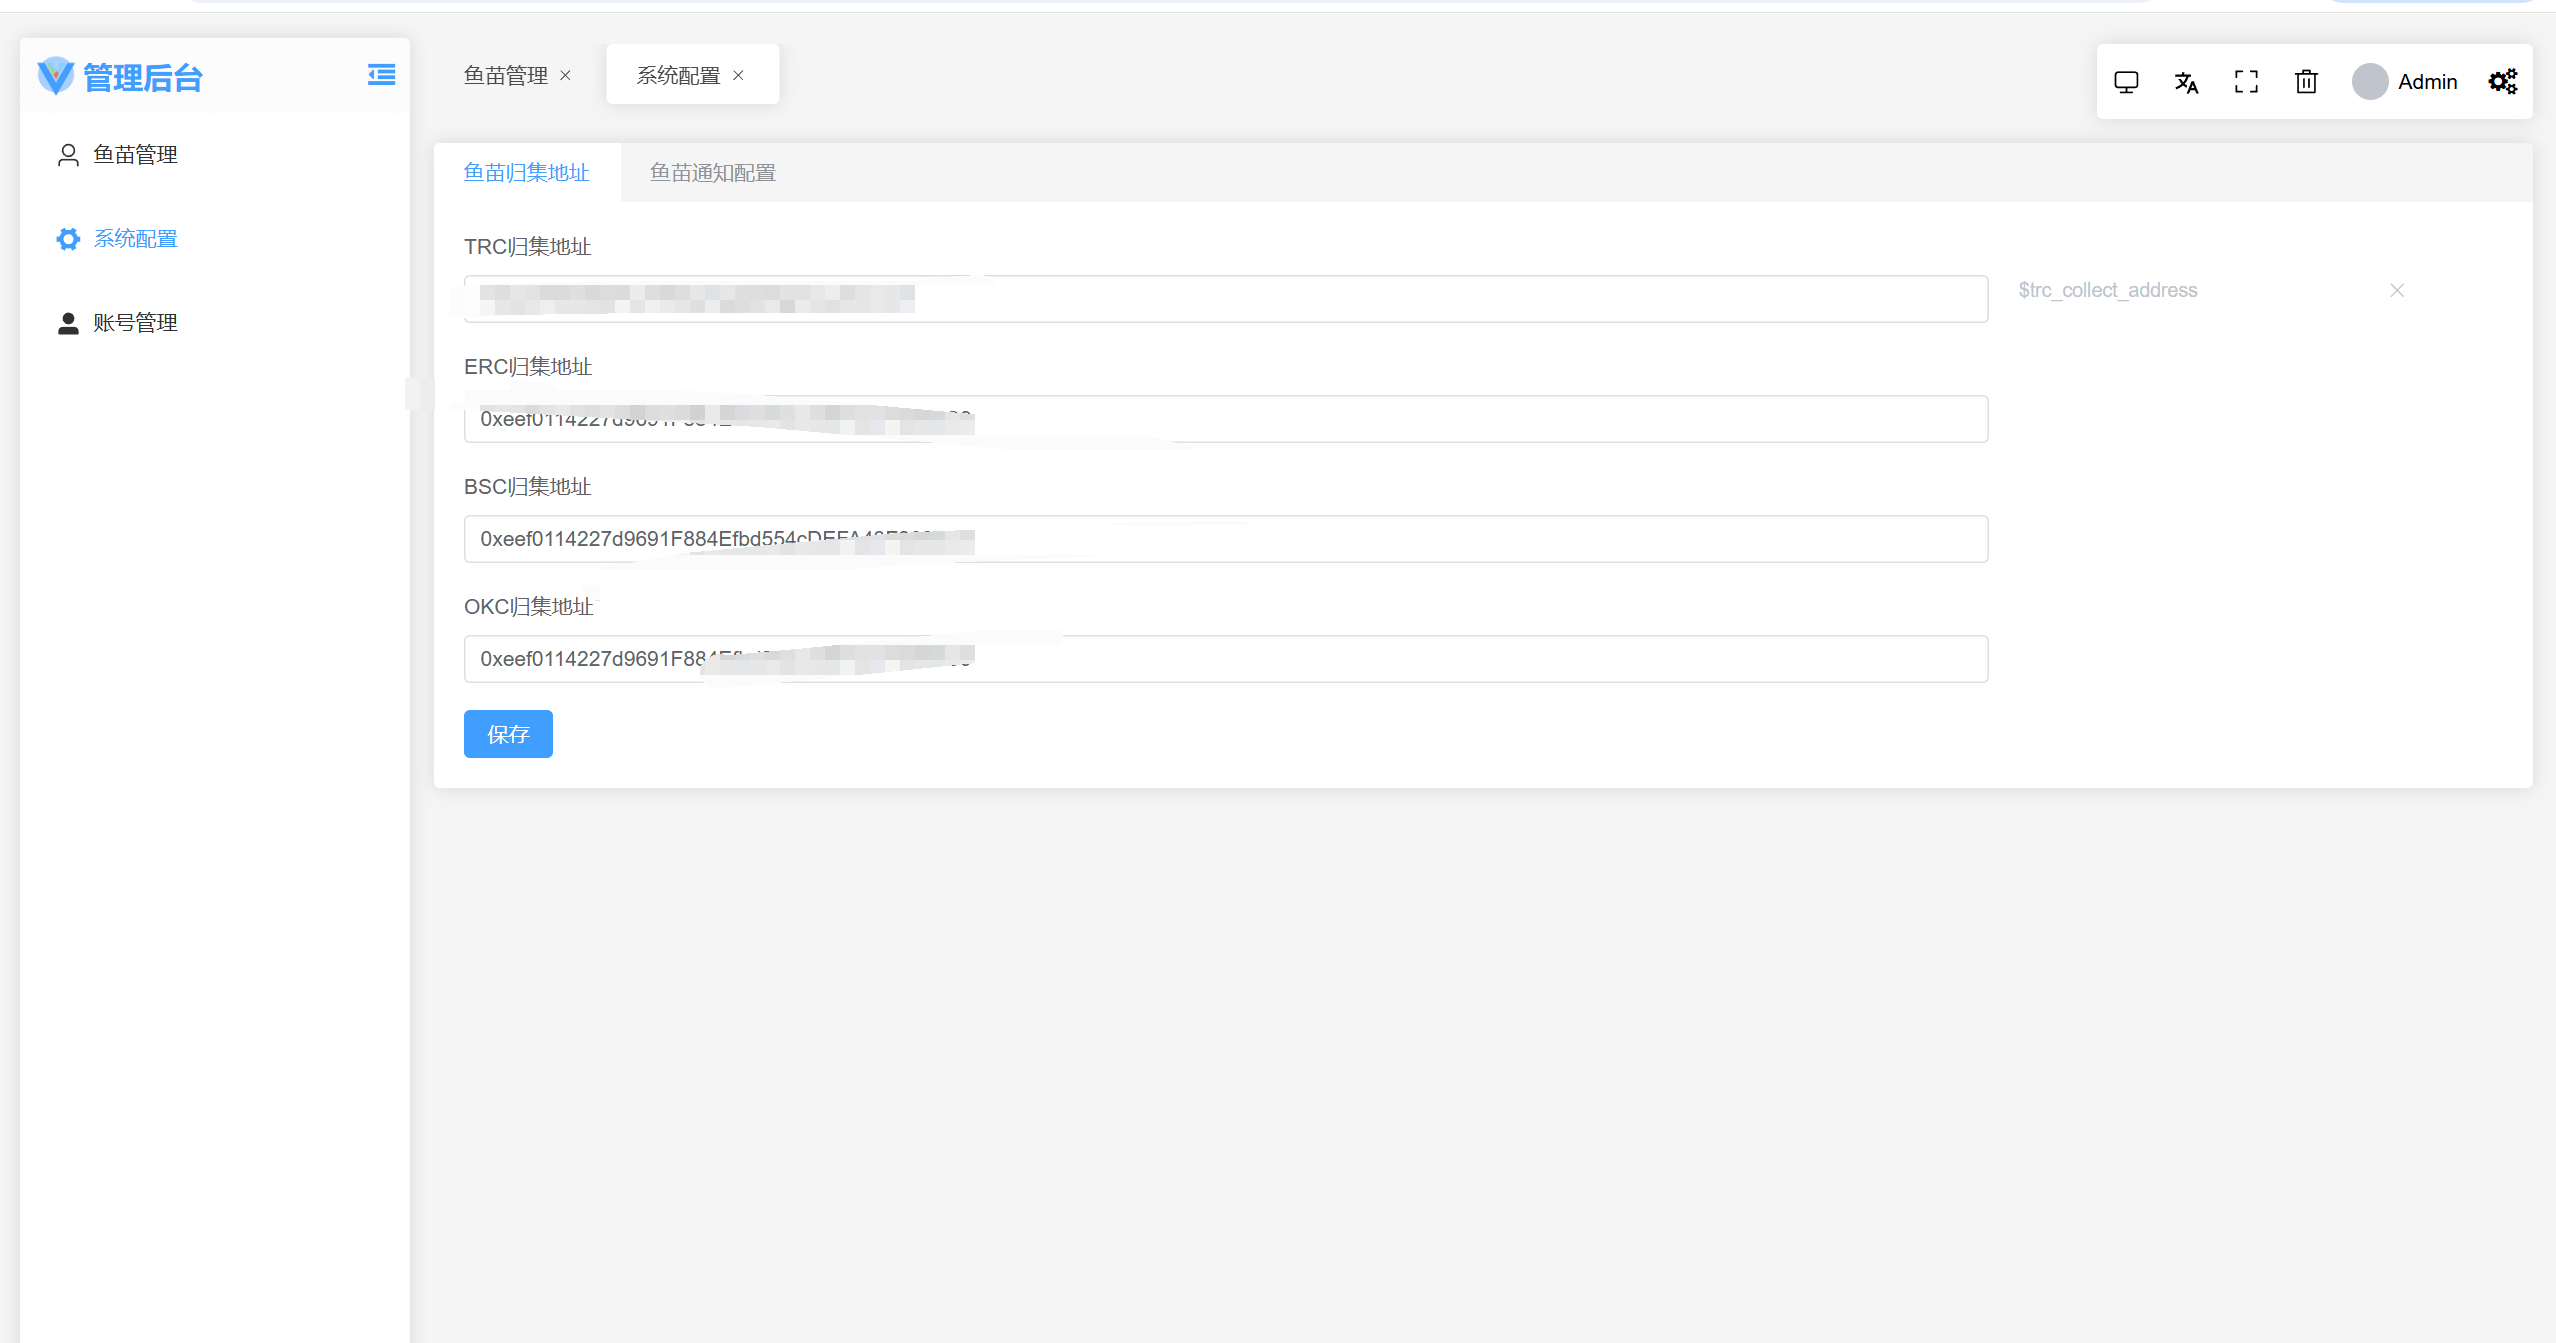
Task: Close the 系统配置 page tab
Action: 738,75
